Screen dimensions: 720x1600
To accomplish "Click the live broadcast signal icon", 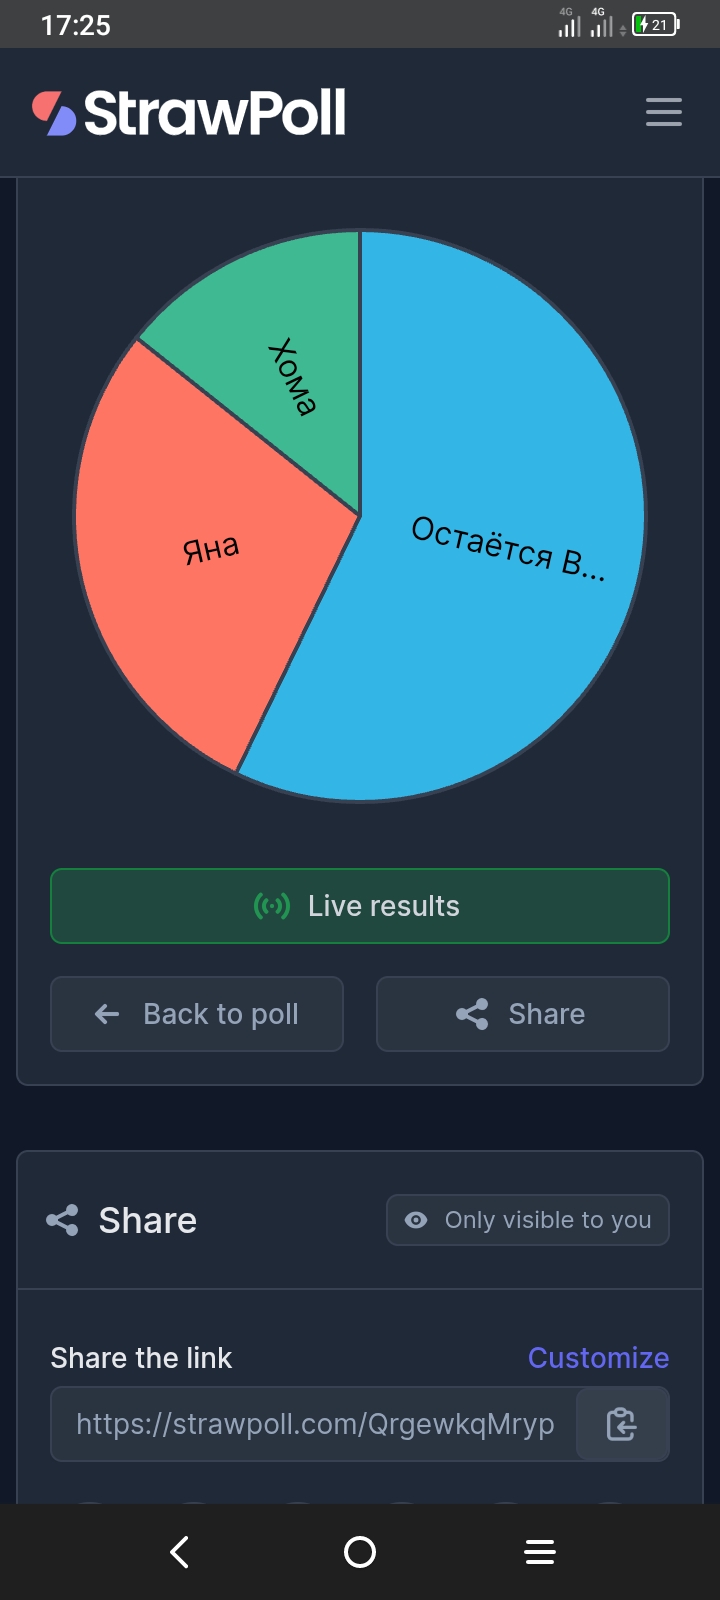I will [272, 906].
